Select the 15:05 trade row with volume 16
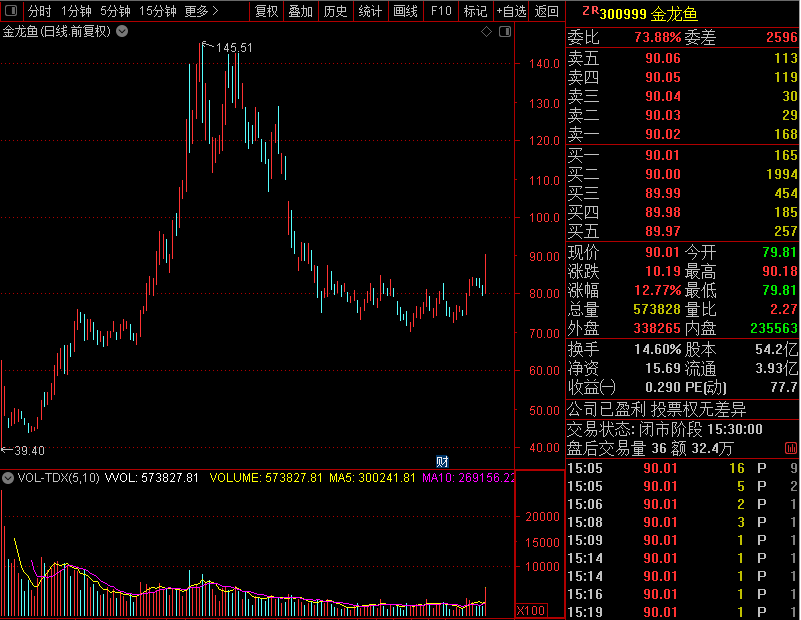Viewport: 801px width, 620px height. tap(682, 468)
